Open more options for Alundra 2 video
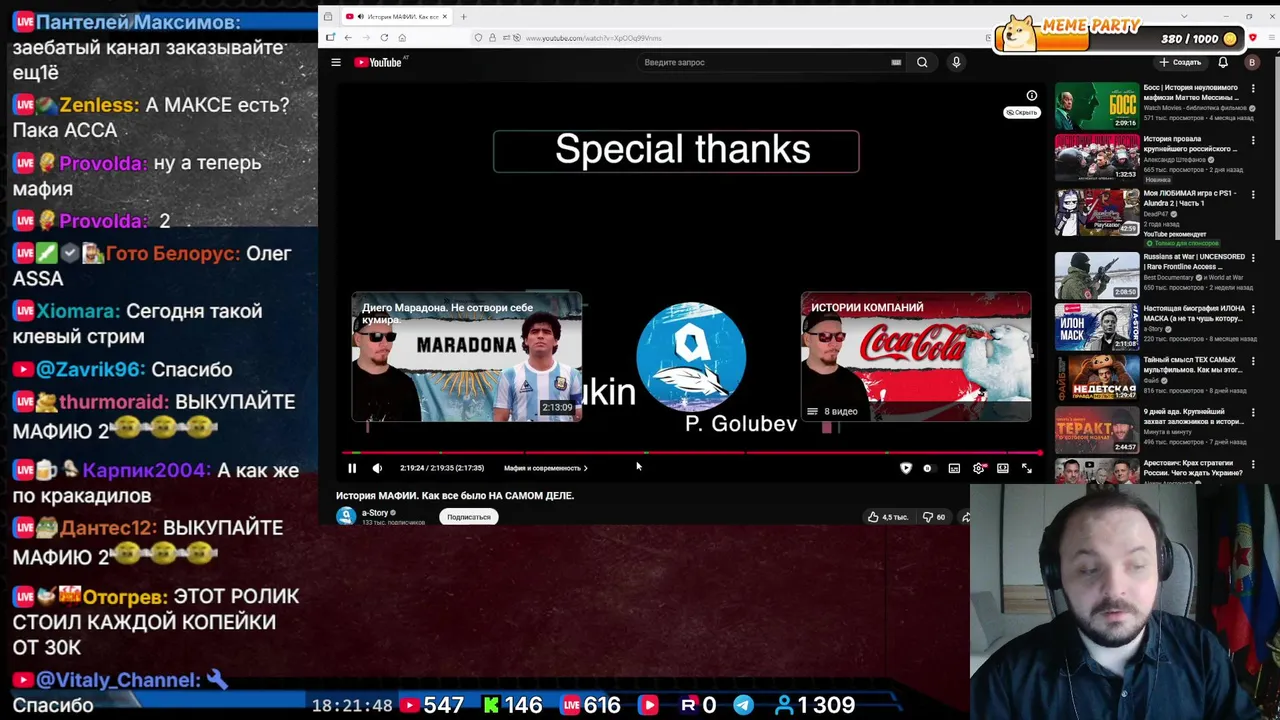Viewport: 1280px width, 720px height. coord(1253,195)
